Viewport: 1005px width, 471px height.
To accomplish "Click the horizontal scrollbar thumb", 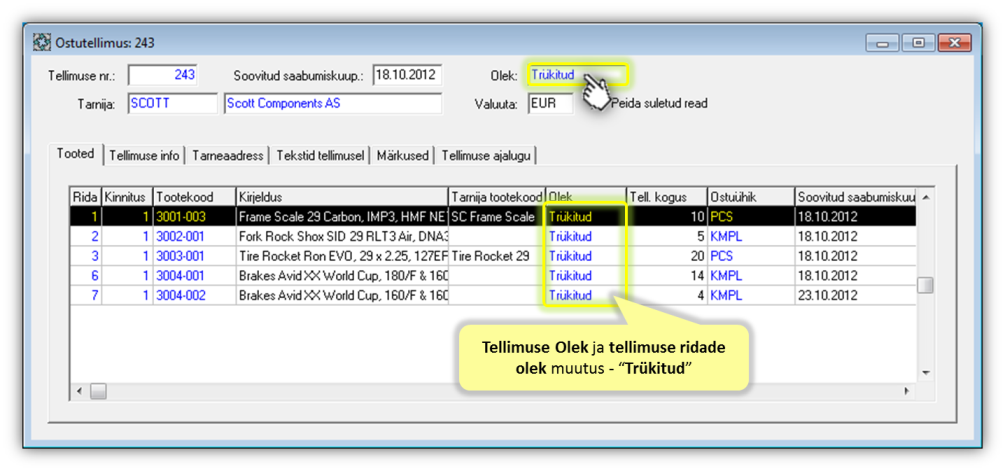I will pos(98,390).
